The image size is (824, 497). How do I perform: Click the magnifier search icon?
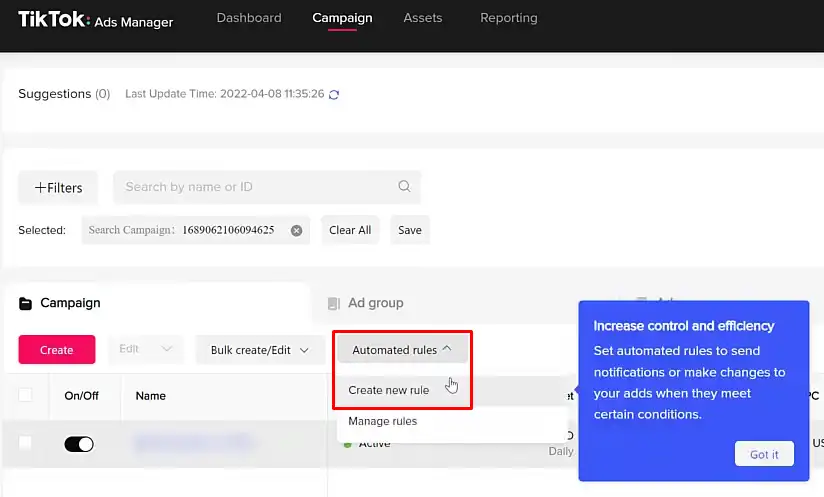click(404, 186)
